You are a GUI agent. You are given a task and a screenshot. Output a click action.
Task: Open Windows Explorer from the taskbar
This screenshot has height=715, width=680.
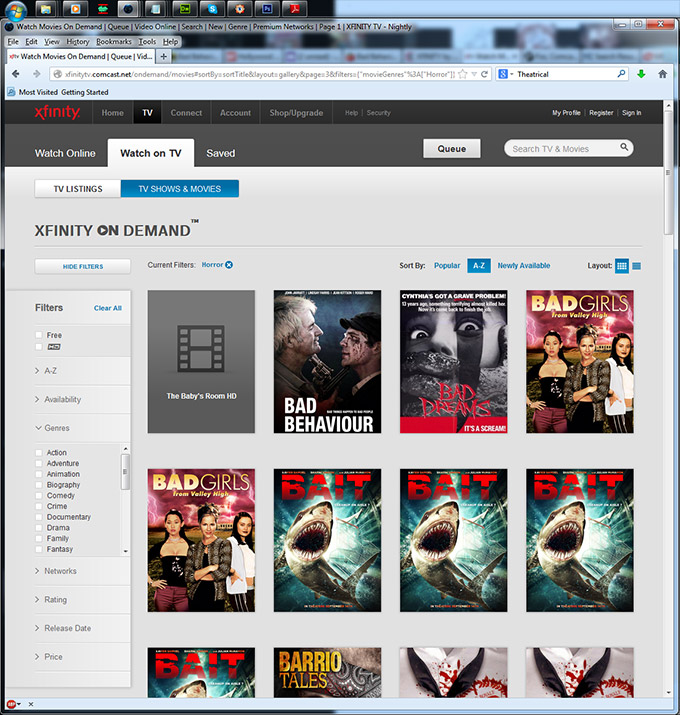coord(45,9)
